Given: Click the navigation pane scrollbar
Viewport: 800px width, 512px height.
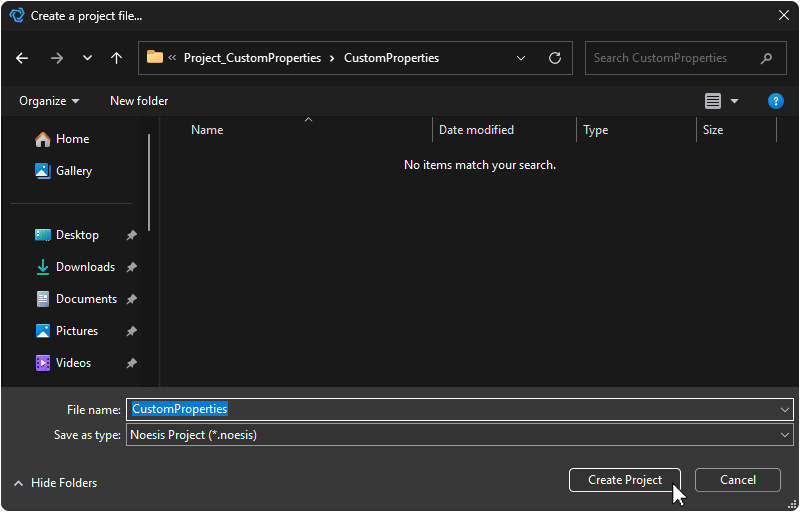Looking at the screenshot, I should pyautogui.click(x=149, y=183).
